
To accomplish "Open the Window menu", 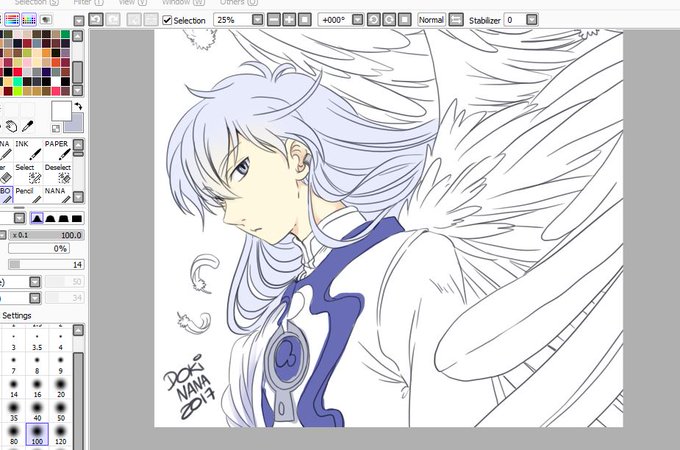I will point(183,2).
